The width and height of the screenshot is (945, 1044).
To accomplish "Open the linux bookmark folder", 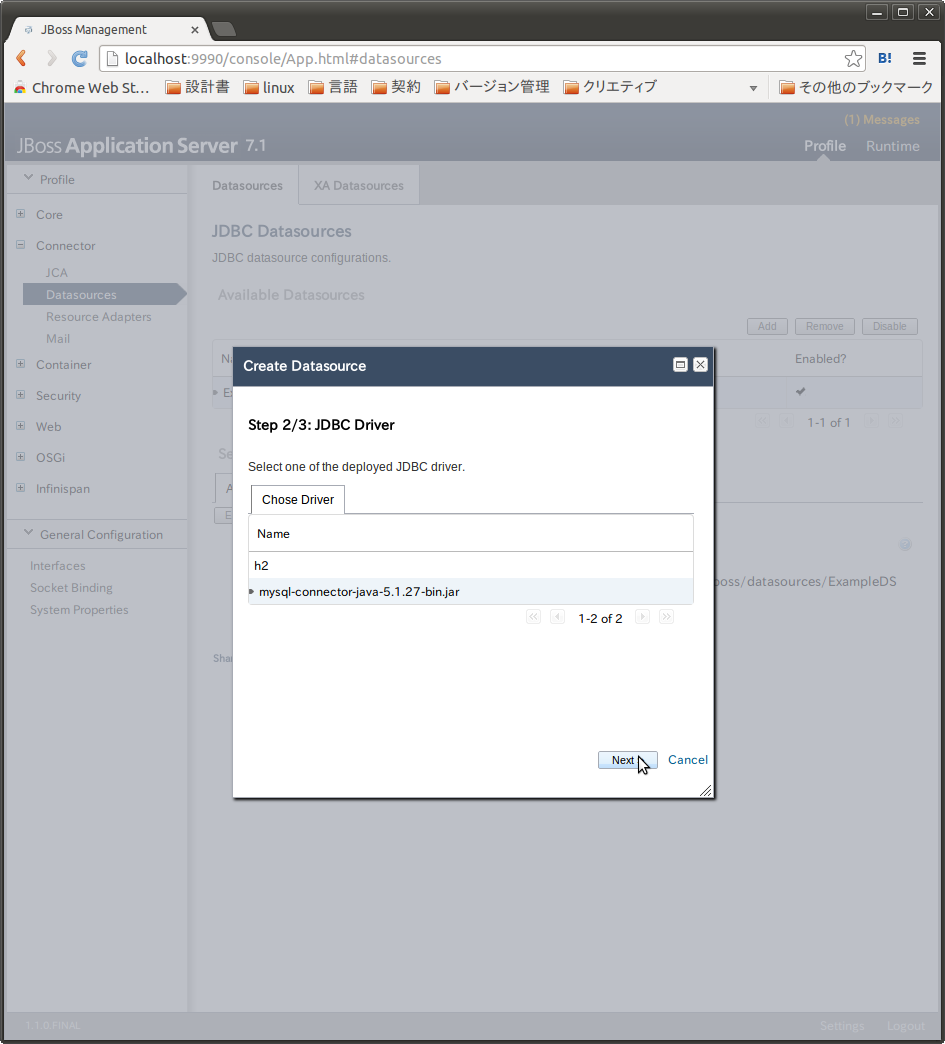I will tap(269, 87).
